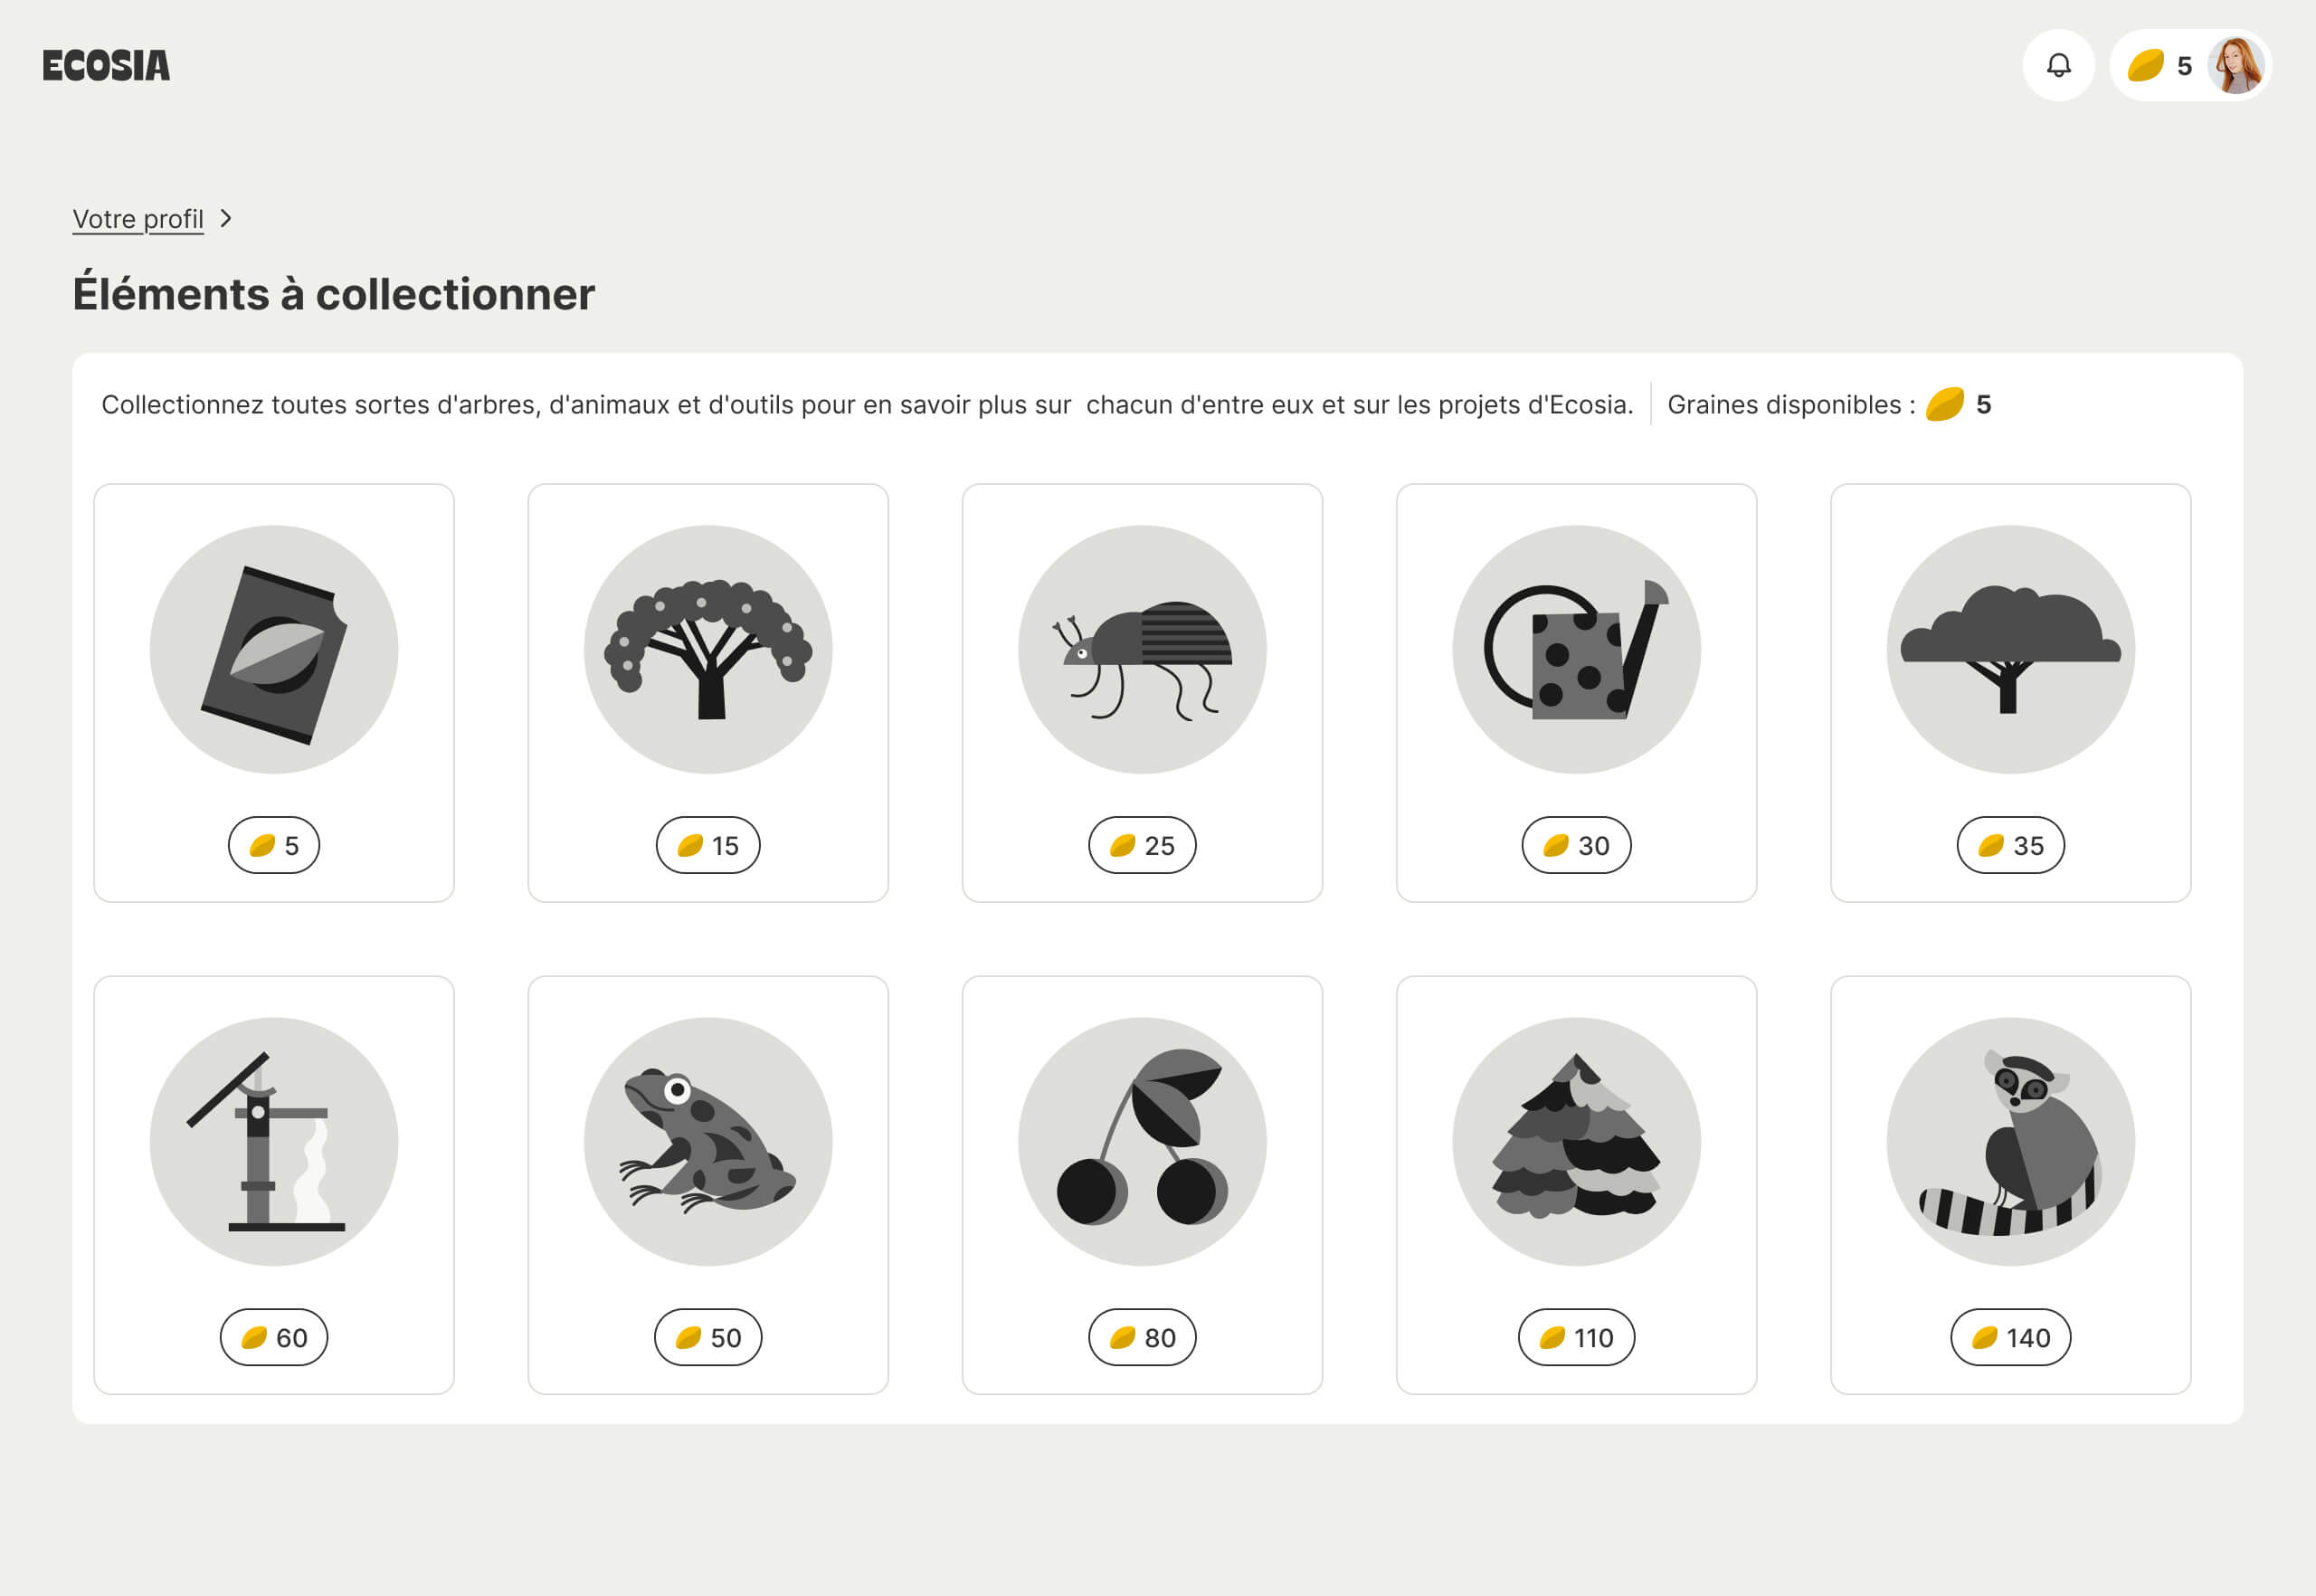Select the beetle collectible

[x=1142, y=648]
